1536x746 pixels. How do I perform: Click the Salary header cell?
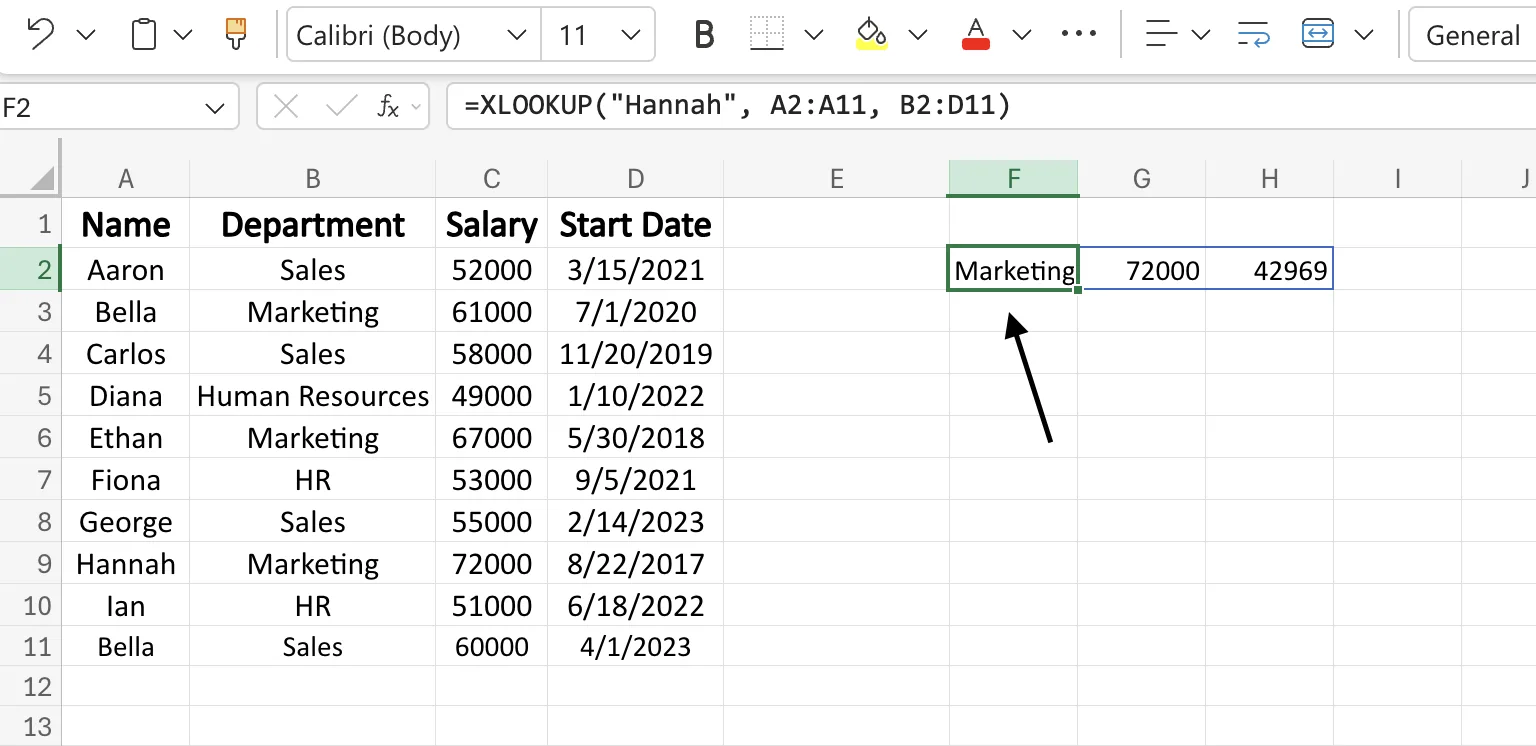point(491,224)
